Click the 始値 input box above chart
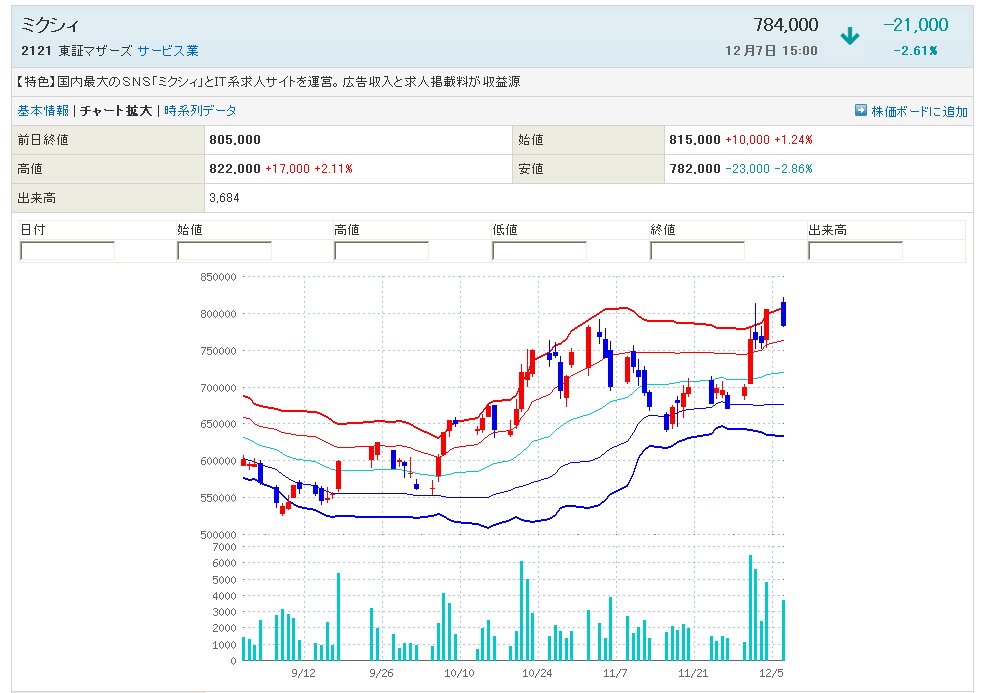 click(224, 251)
